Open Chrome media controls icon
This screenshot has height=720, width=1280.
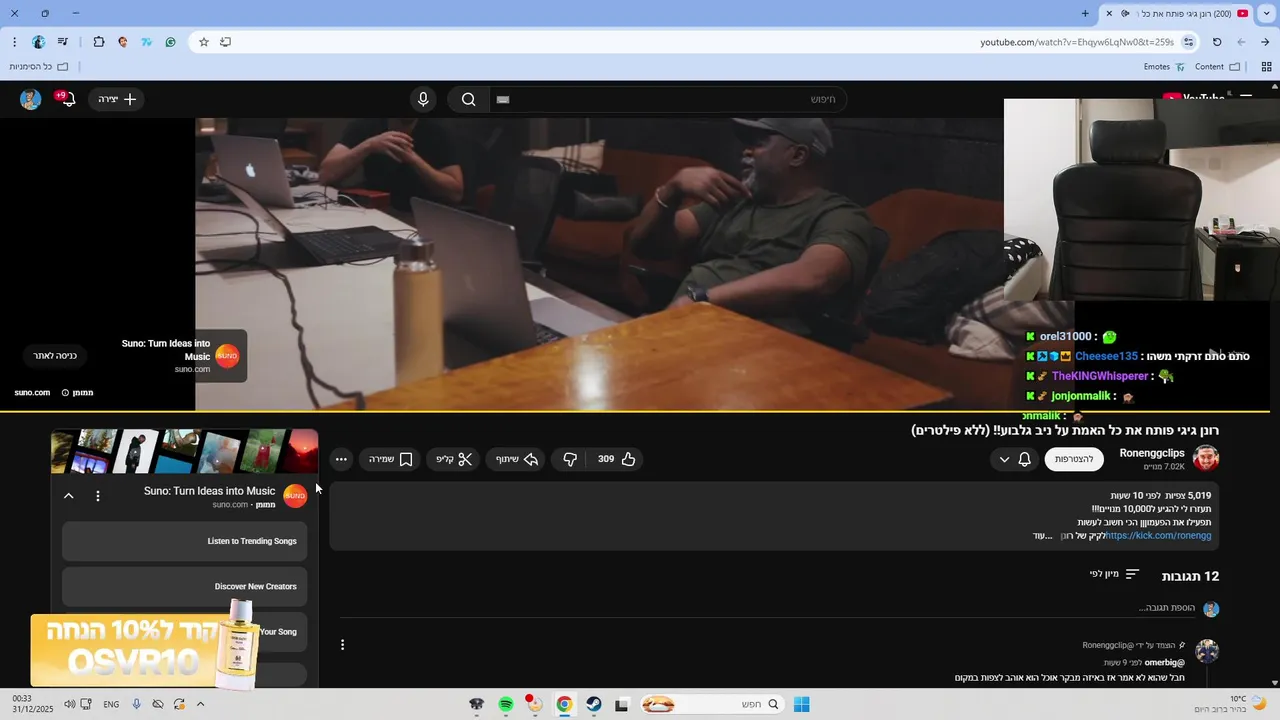[x=63, y=42]
